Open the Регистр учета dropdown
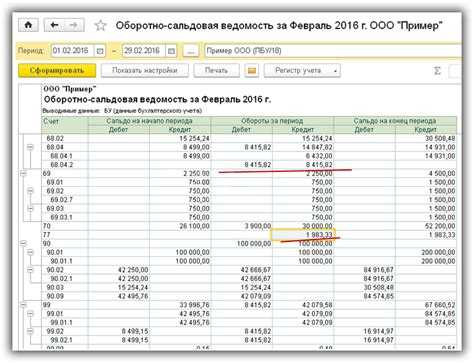Image resolution: width=474 pixels, height=363 pixels. point(302,71)
